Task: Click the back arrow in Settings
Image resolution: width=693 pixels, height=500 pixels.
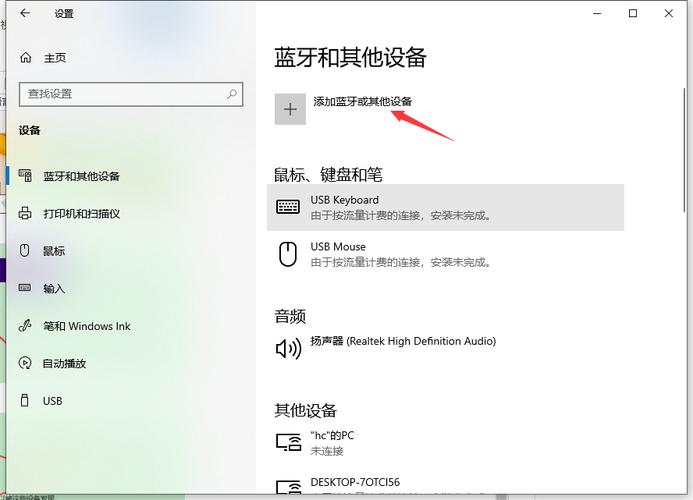Action: [x=25, y=13]
